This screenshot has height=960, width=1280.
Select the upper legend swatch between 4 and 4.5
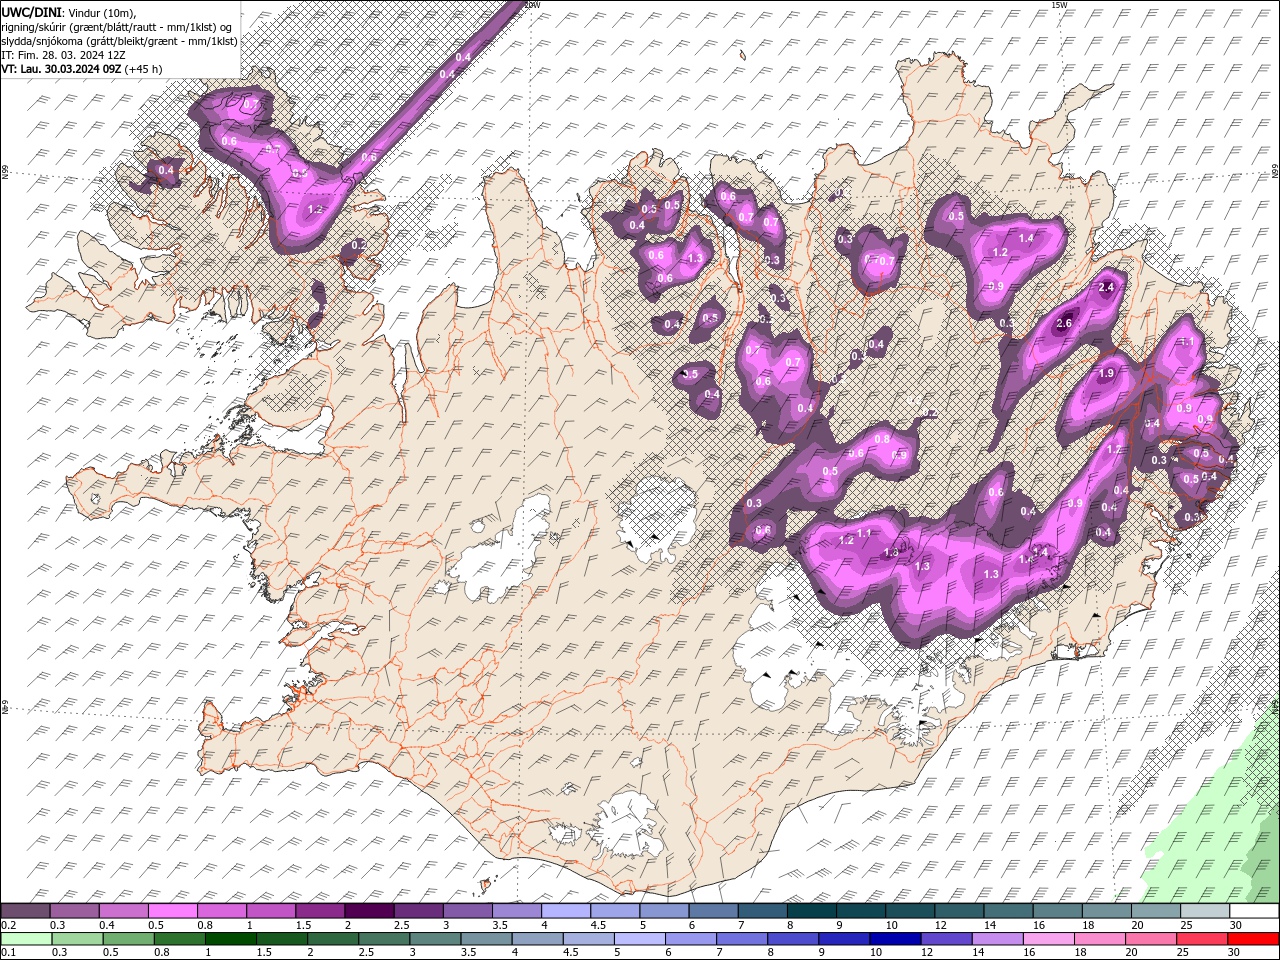pos(565,911)
